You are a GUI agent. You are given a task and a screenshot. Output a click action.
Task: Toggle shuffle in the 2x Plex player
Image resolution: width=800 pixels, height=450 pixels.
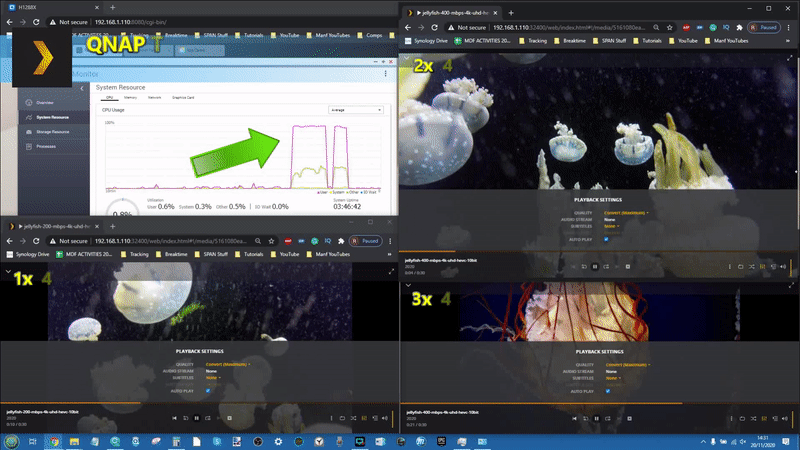pos(752,266)
